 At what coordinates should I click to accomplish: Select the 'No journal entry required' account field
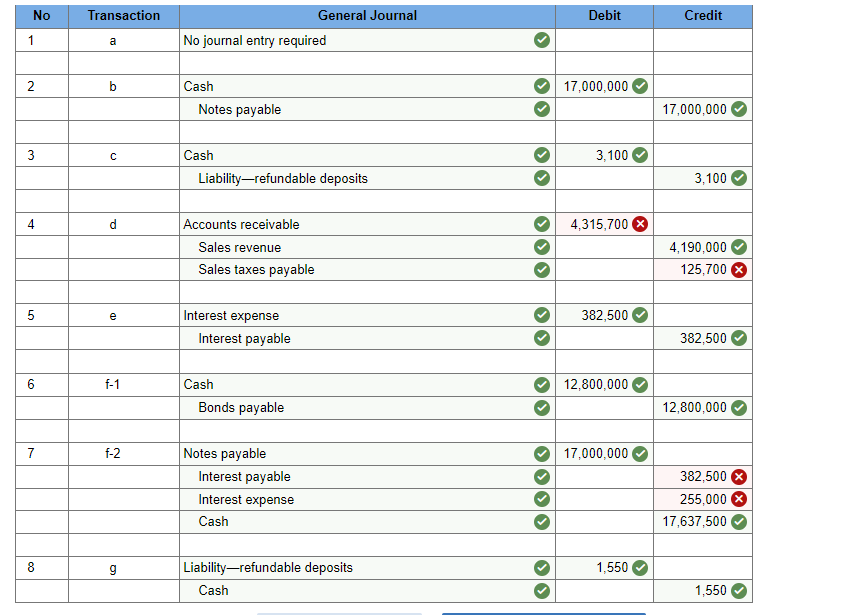coord(367,40)
